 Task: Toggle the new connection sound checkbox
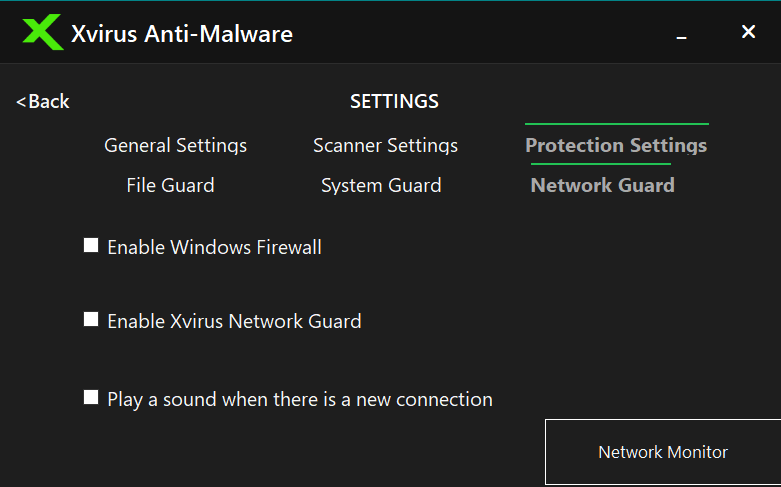coord(91,397)
